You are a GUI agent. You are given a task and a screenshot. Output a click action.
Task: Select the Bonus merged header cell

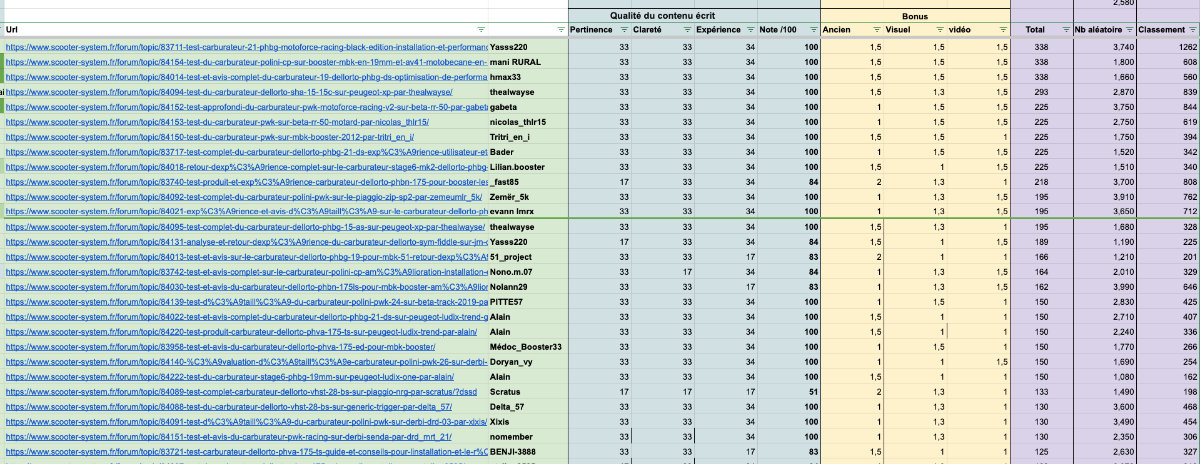click(915, 16)
